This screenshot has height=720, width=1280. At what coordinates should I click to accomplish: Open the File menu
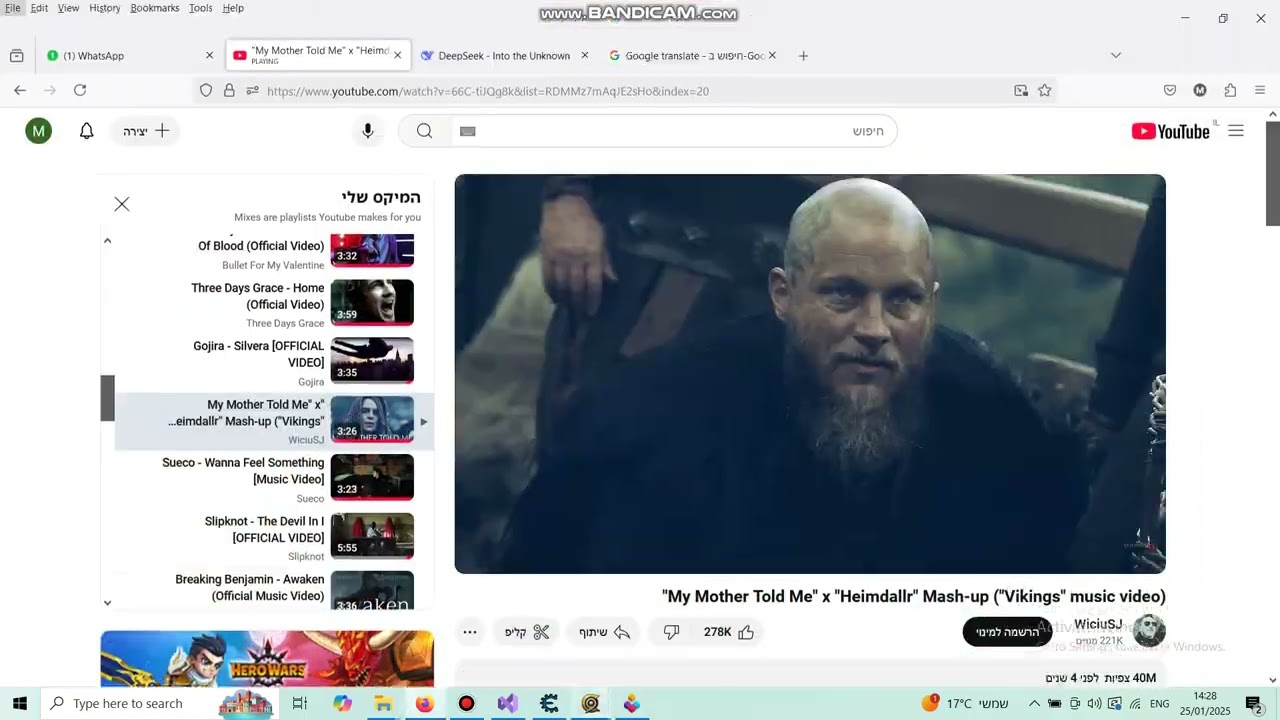(12, 8)
